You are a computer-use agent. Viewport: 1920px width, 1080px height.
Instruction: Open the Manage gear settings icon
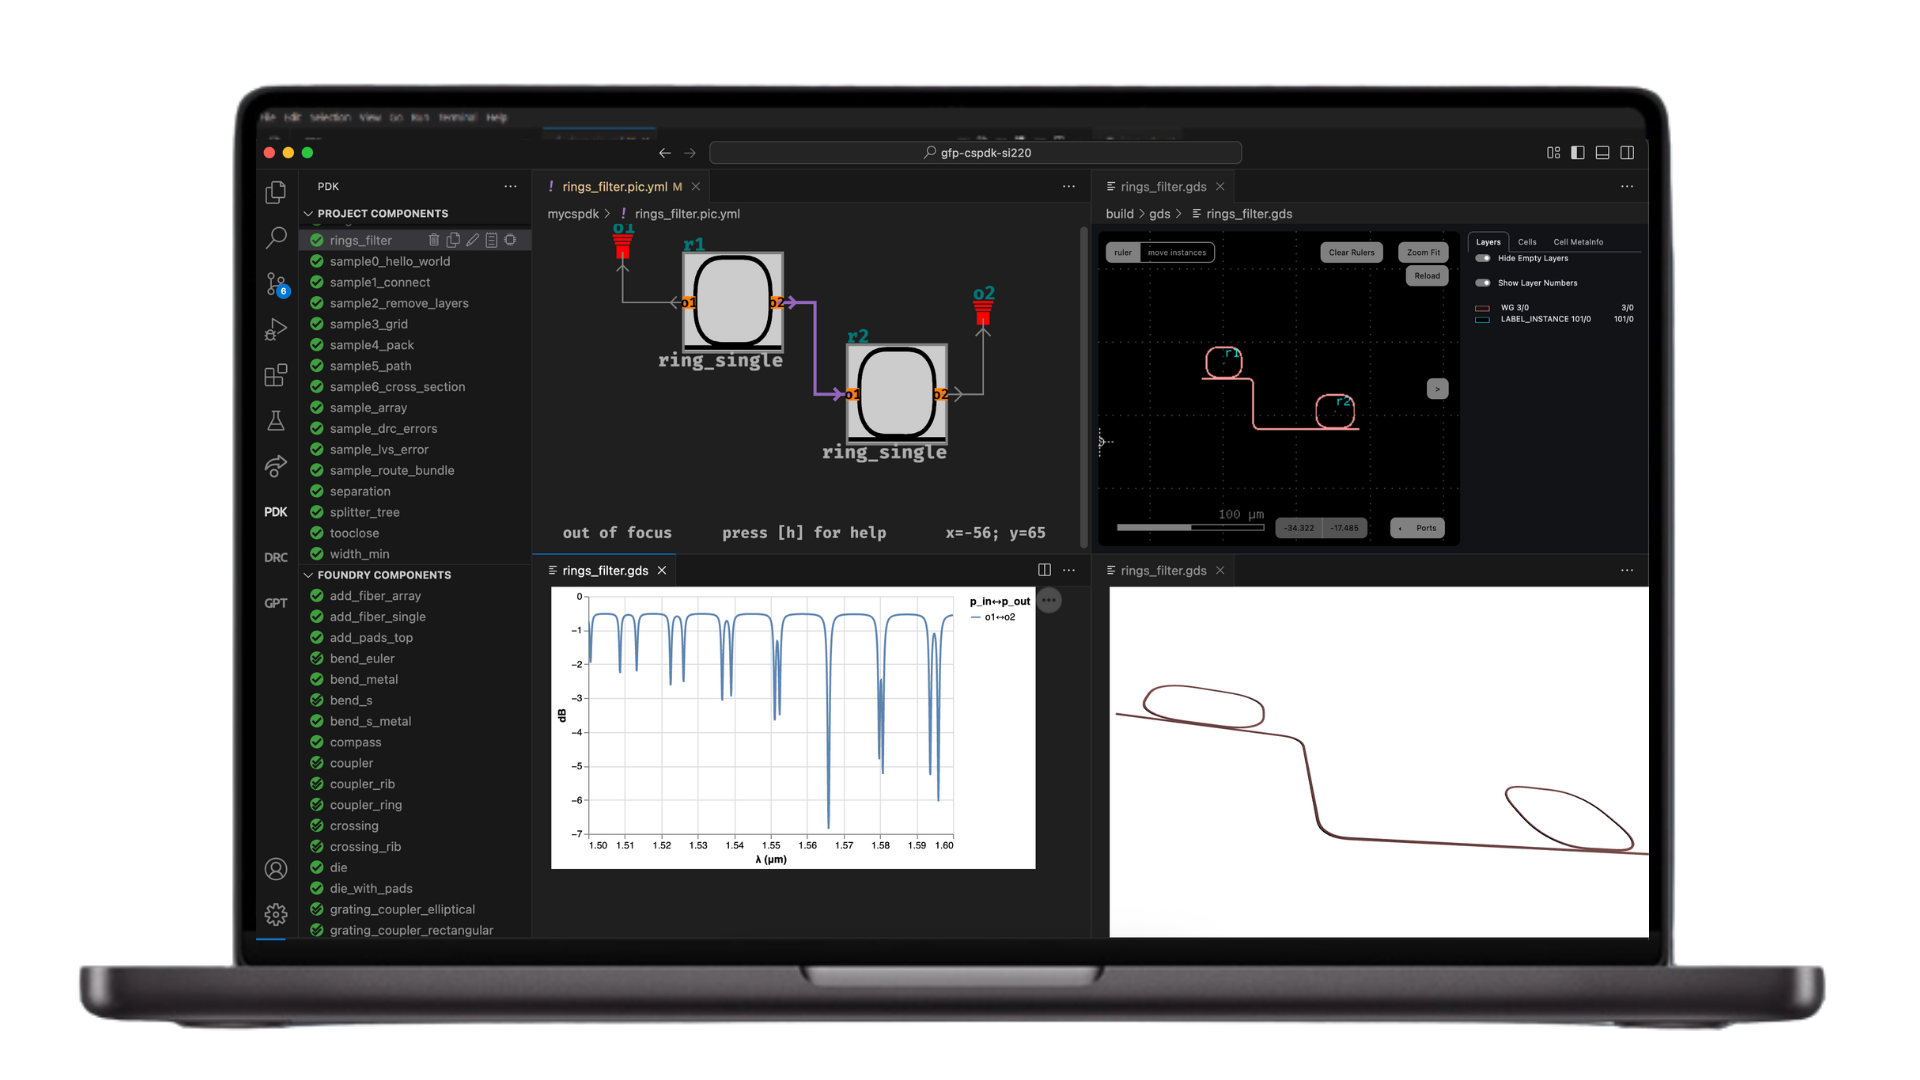276,914
